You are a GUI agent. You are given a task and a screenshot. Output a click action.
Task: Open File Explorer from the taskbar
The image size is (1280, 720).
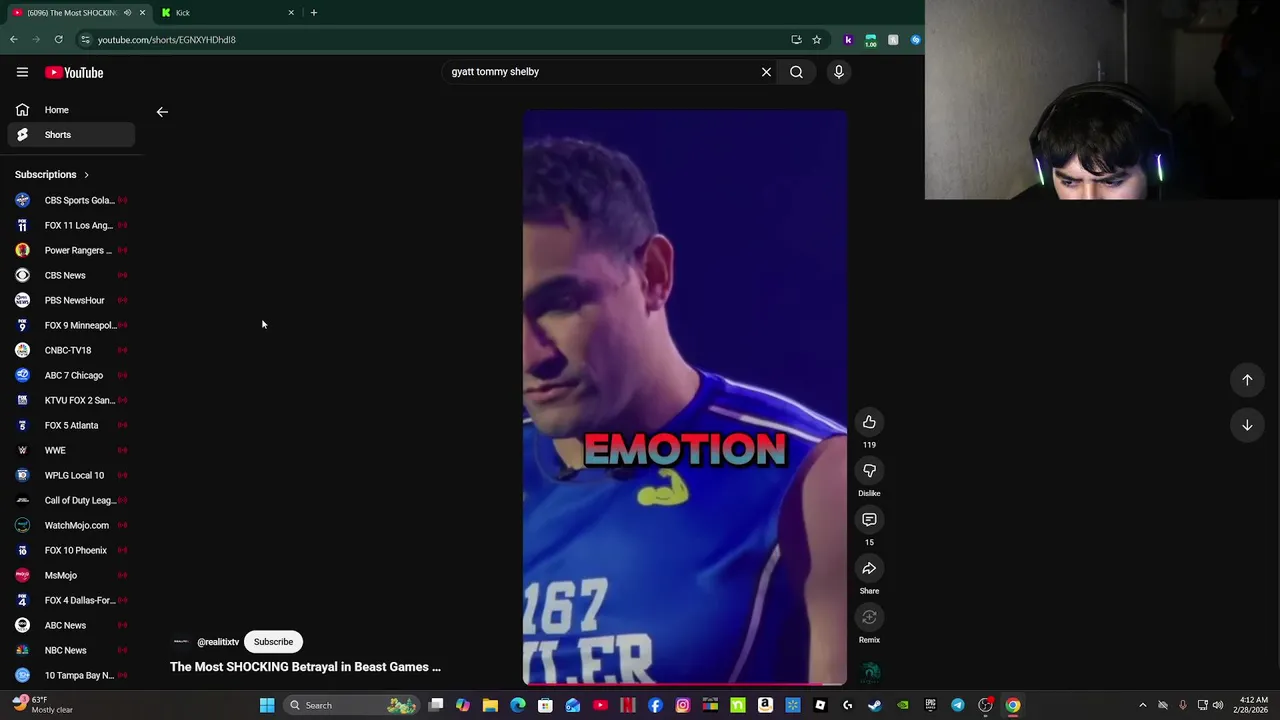(490, 705)
